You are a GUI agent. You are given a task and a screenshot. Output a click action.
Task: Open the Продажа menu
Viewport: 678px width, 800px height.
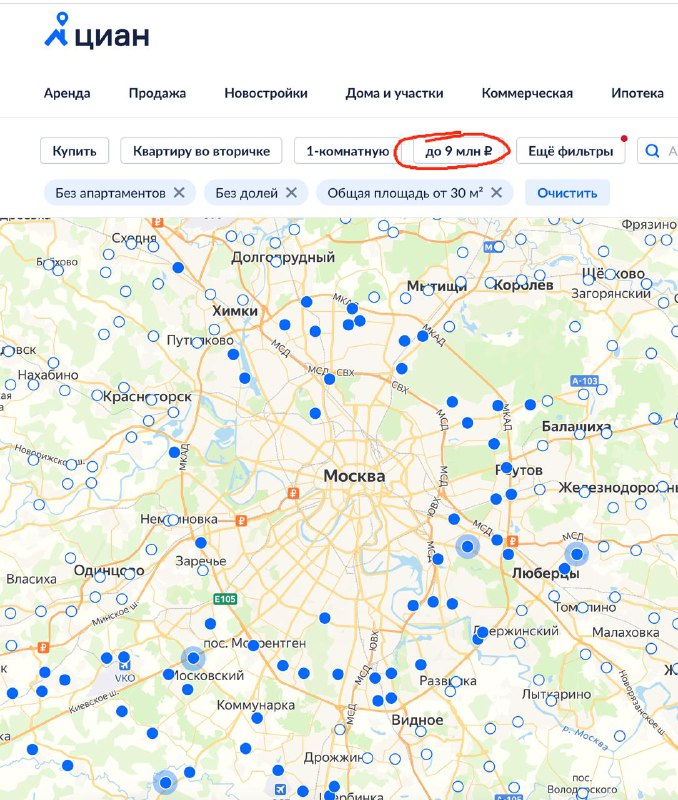pyautogui.click(x=157, y=93)
